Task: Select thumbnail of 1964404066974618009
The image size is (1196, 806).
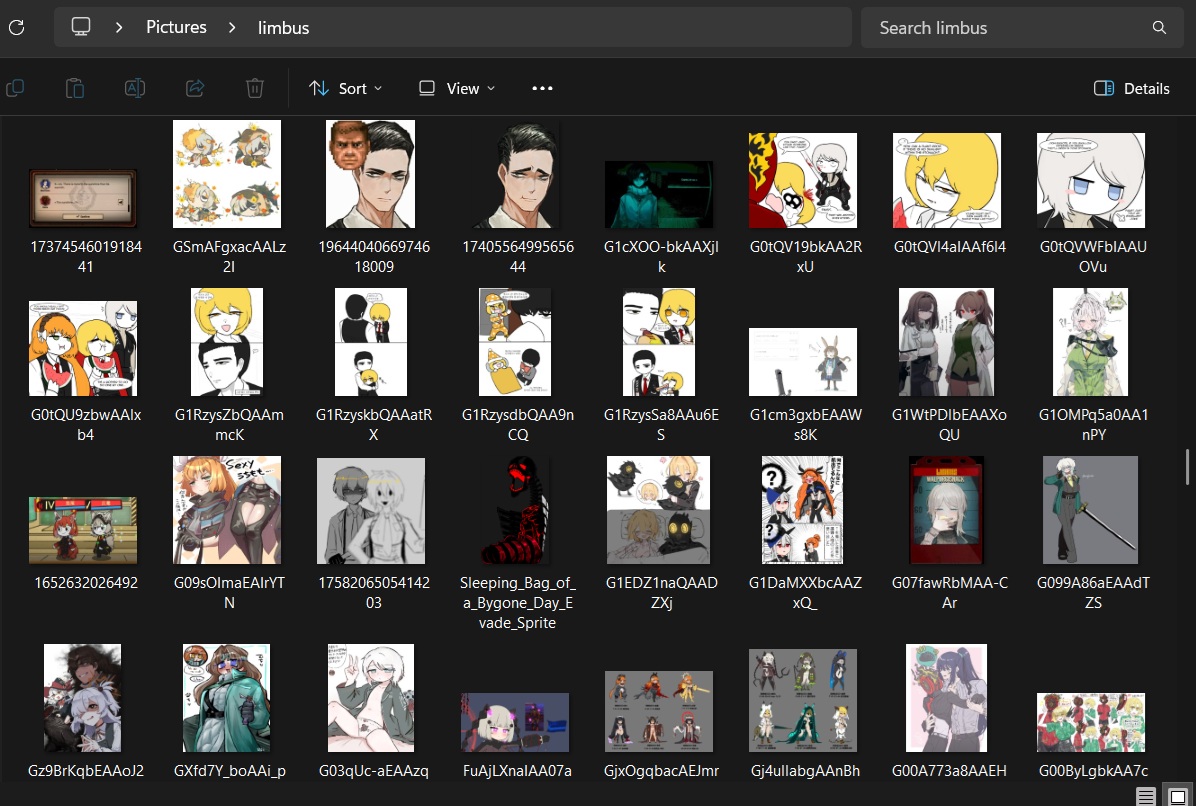Action: (371, 174)
